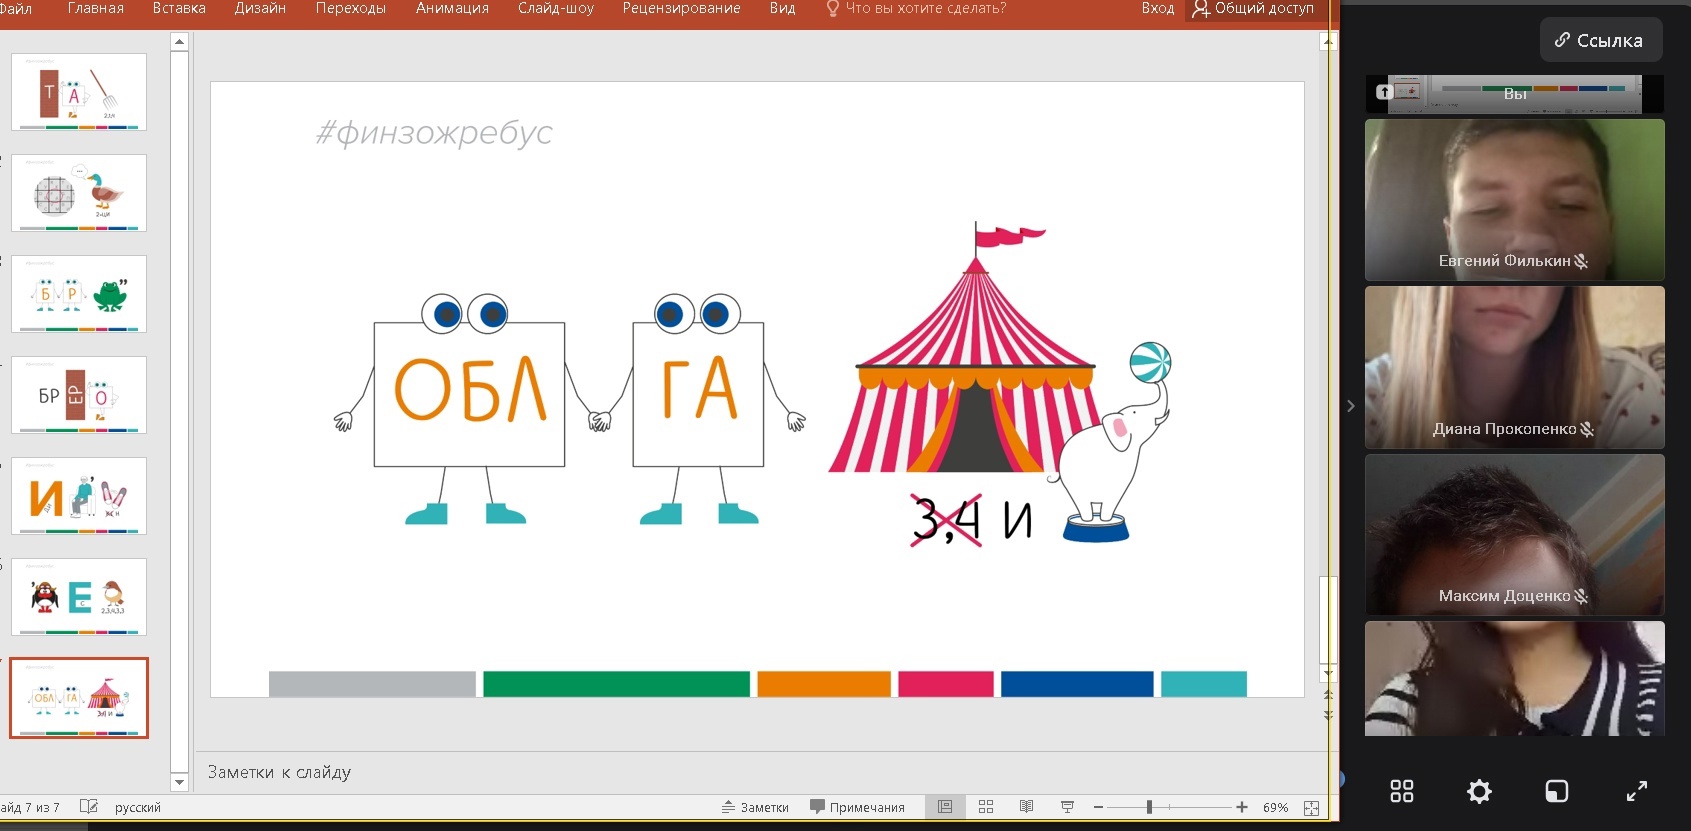This screenshot has height=831, width=1691.
Task: Switch to the Дизайн tab
Action: pos(260,8)
